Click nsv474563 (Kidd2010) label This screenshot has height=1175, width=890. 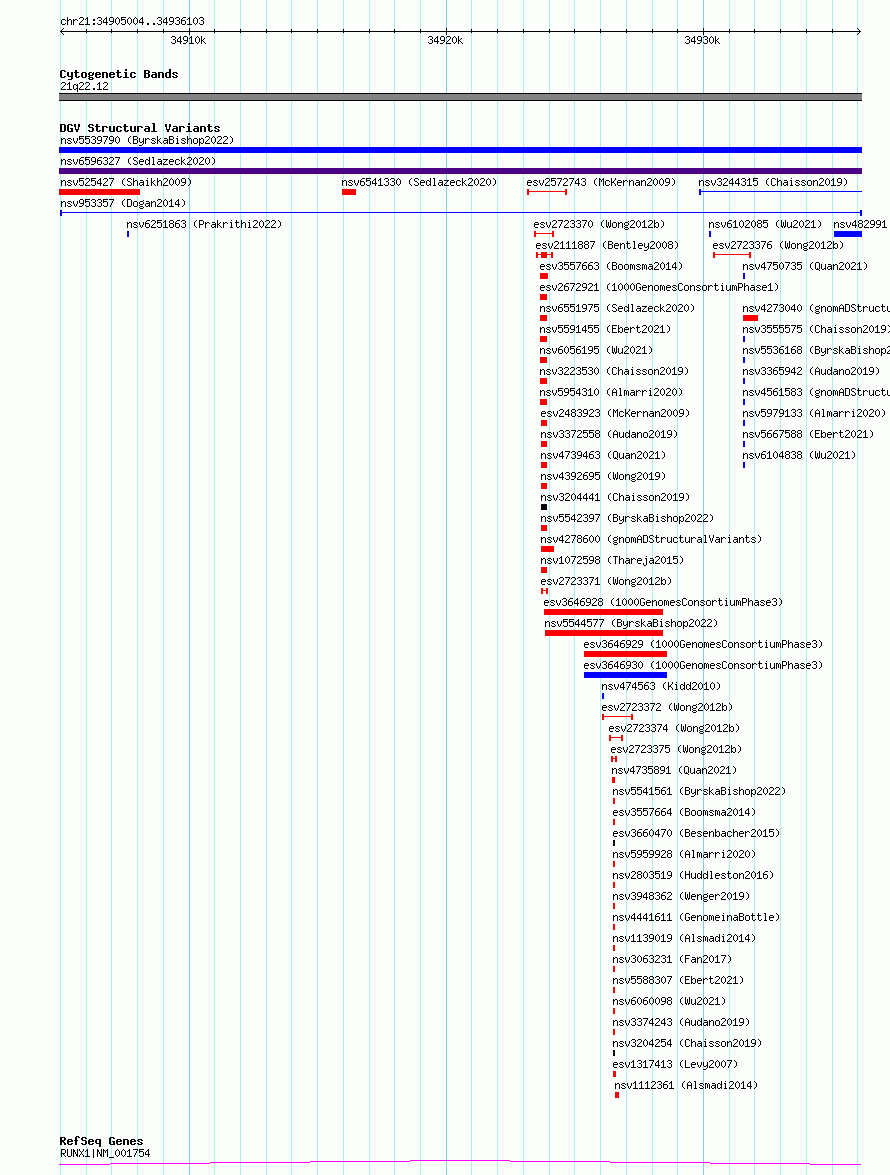[661, 686]
